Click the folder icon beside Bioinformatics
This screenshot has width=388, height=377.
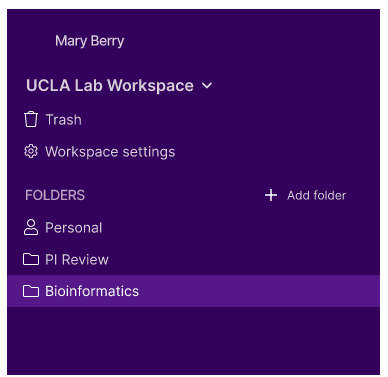pyautogui.click(x=31, y=291)
